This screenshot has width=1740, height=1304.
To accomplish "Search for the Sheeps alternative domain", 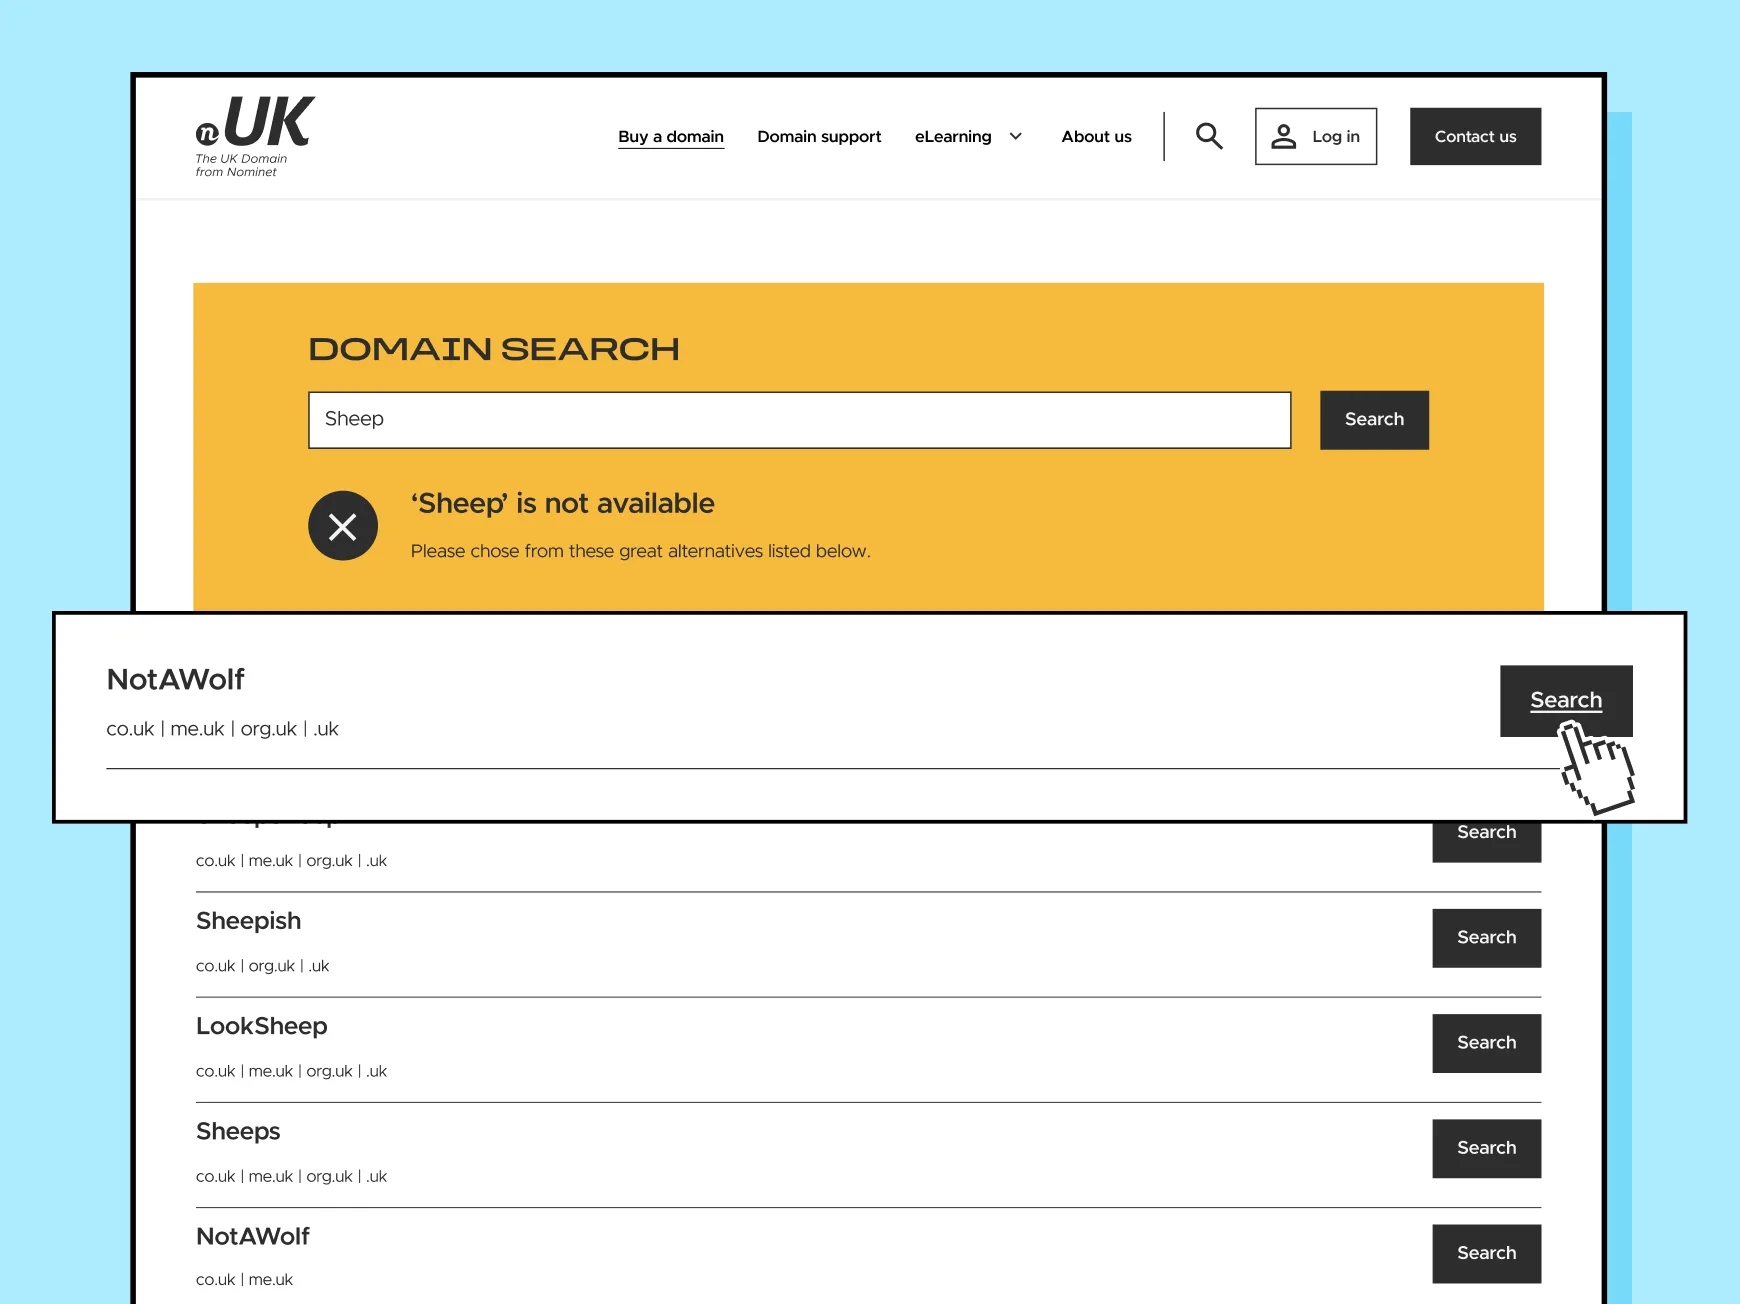I will (1486, 1148).
